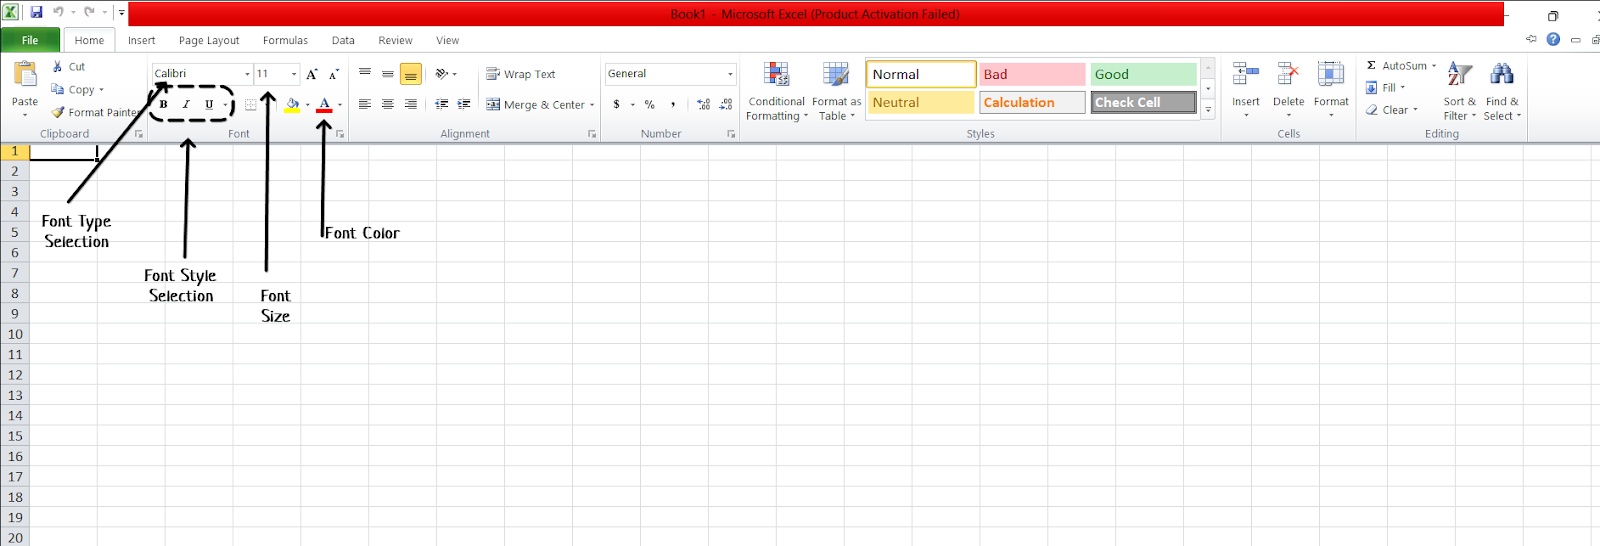Viewport: 1600px width, 546px height.
Task: Switch to the Formulas tab
Action: [285, 40]
